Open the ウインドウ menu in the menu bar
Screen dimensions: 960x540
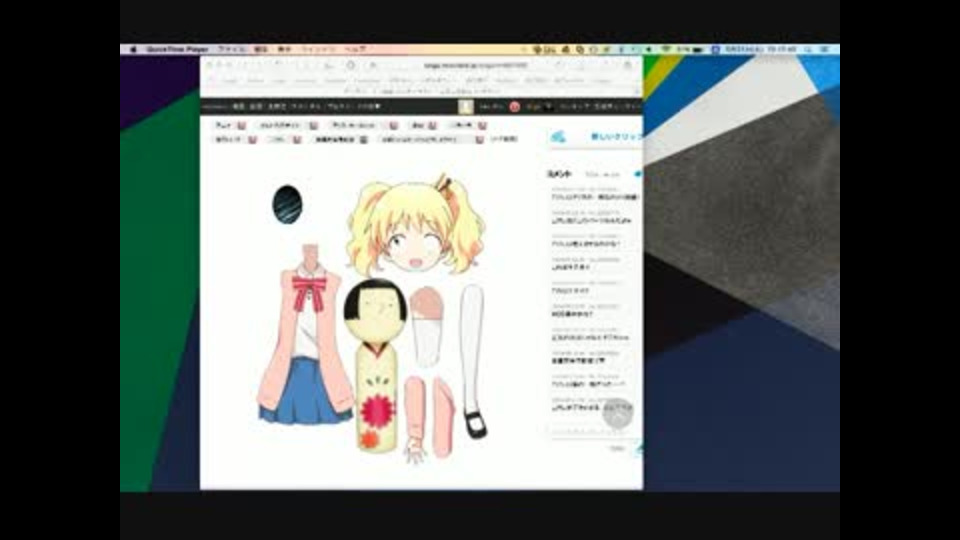pos(318,49)
